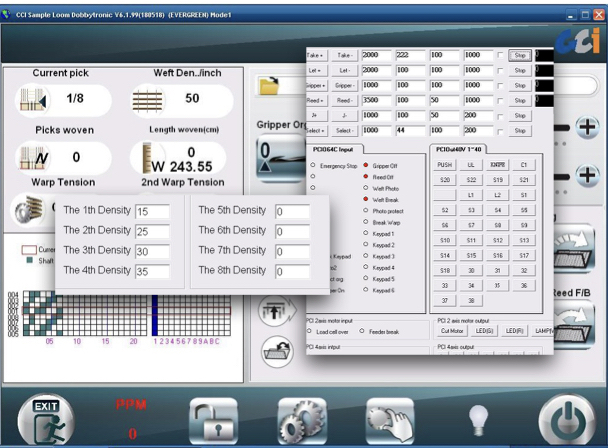This screenshot has height=448, width=608.
Task: Click the L1 output button
Action: (471, 195)
